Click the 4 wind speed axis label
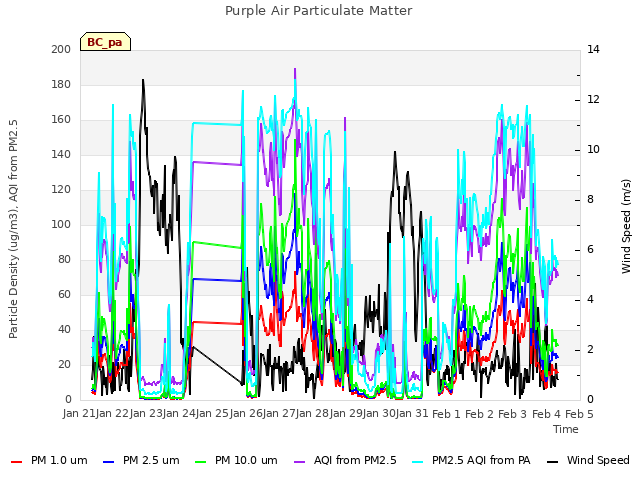This screenshot has width=640, height=480. pos(591,300)
